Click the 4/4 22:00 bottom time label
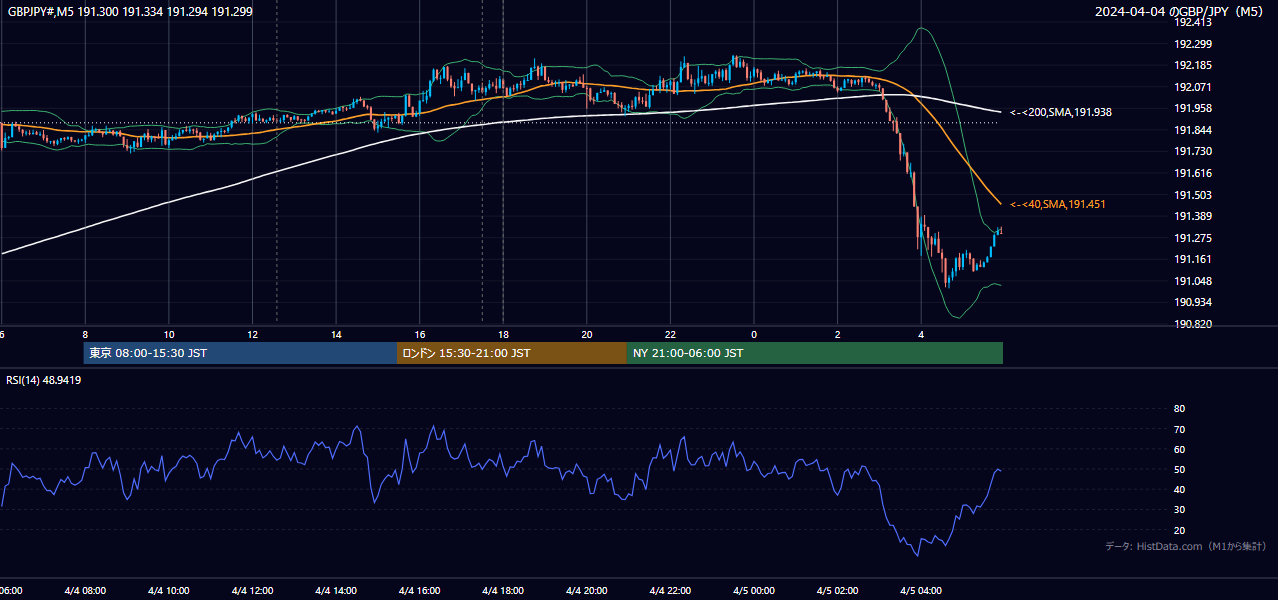 click(x=670, y=591)
